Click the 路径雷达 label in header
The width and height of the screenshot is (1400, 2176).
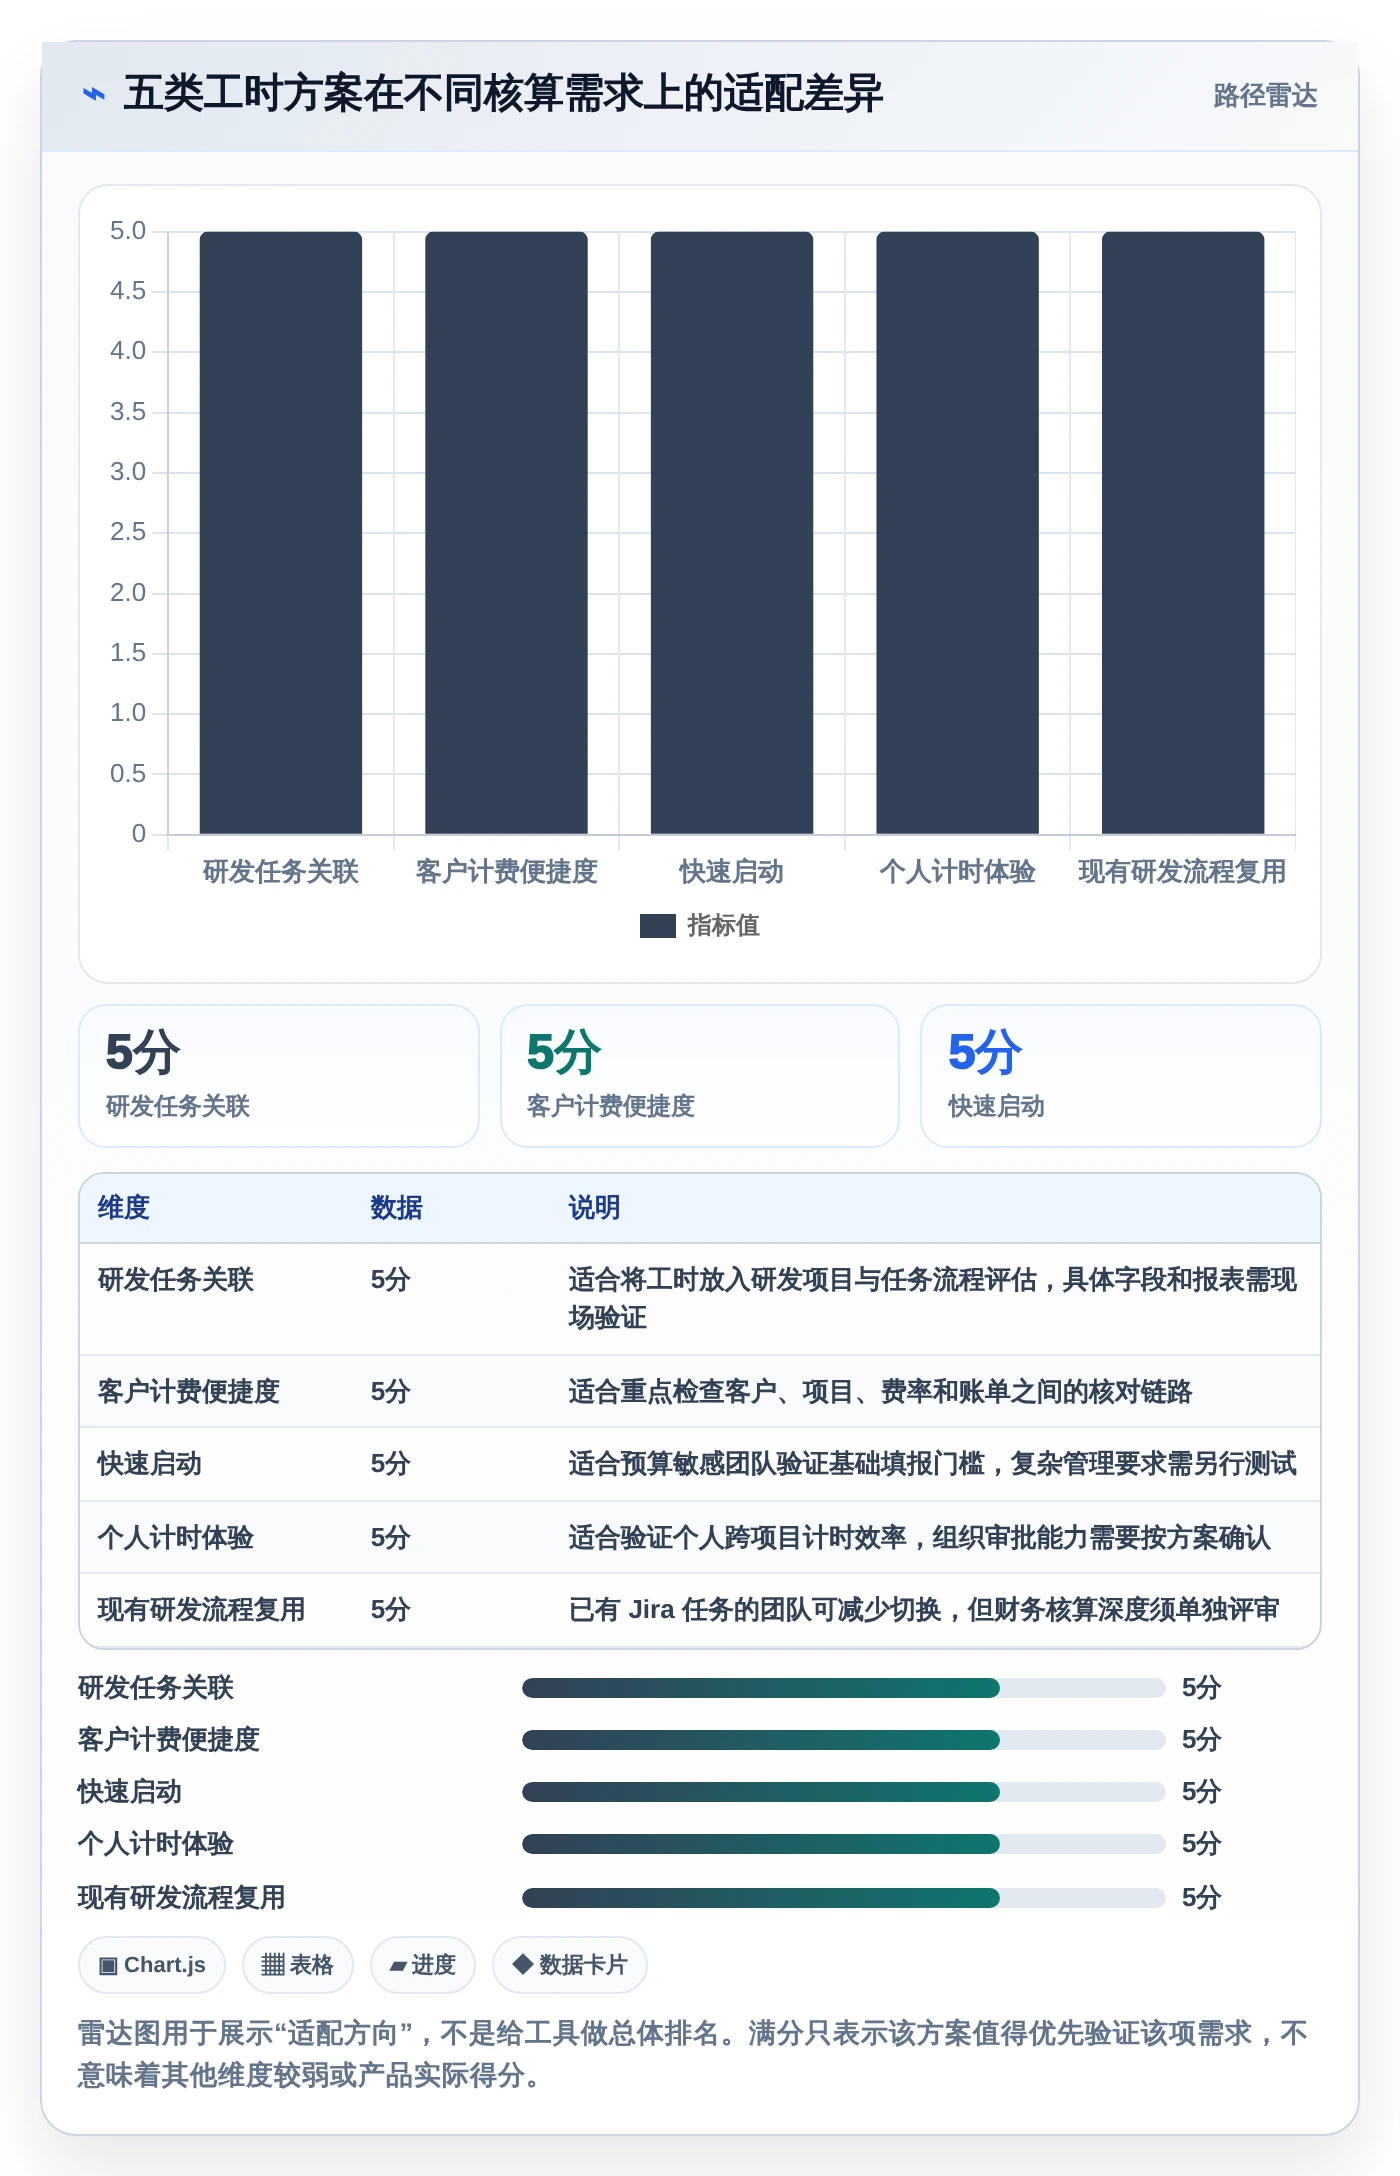click(1265, 95)
